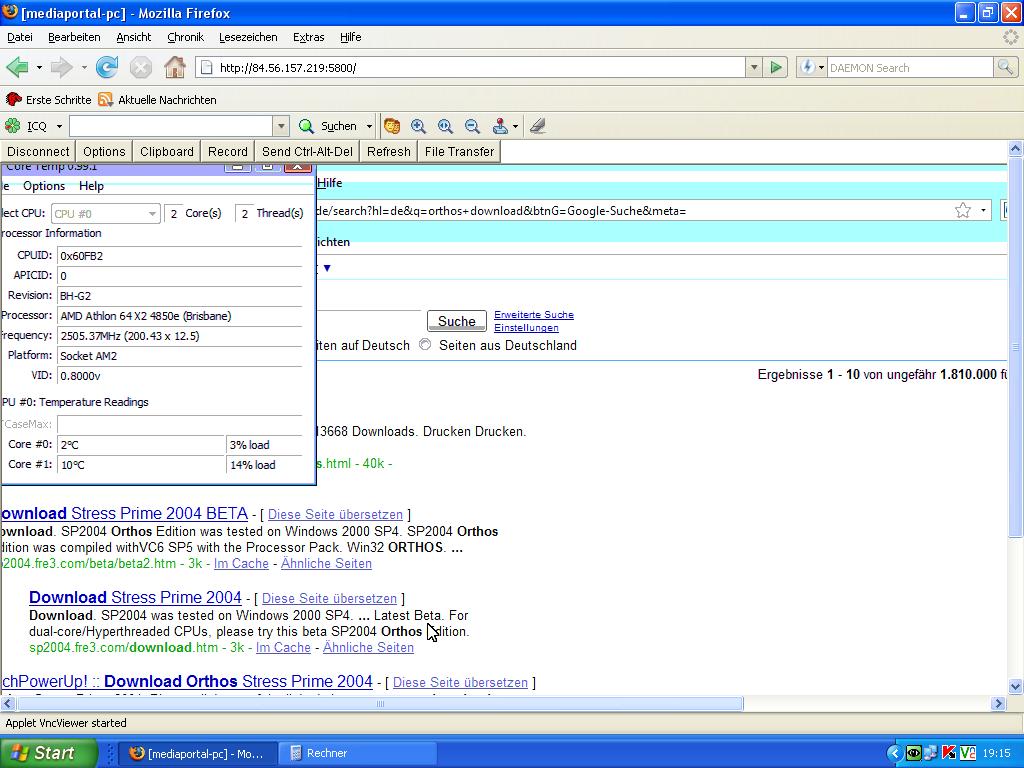Image resolution: width=1024 pixels, height=768 pixels.
Task: Open the DAEMON search engine selector dropdown
Action: [811, 67]
